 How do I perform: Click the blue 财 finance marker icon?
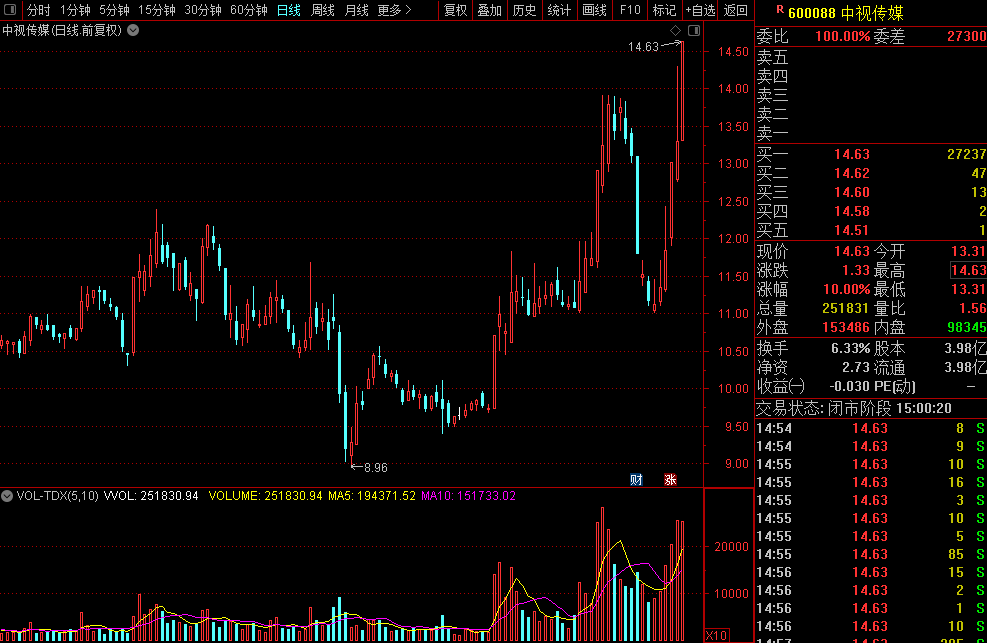[x=636, y=479]
